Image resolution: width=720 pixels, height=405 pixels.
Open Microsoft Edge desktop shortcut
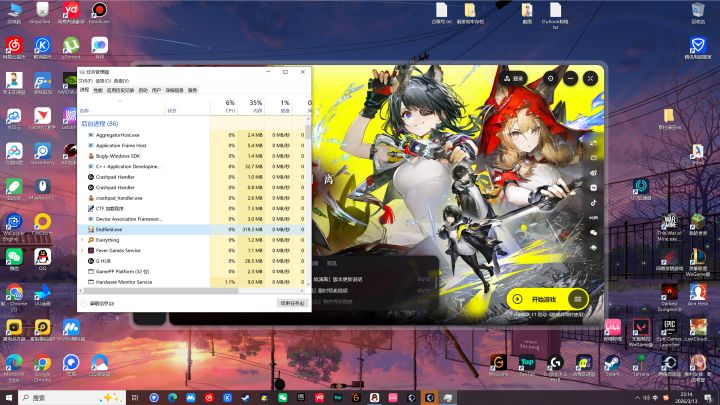click(14, 368)
